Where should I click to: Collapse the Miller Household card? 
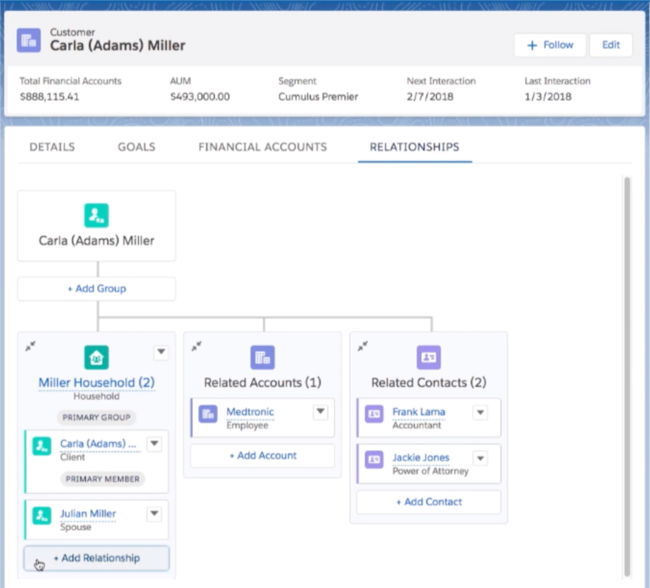(x=31, y=346)
